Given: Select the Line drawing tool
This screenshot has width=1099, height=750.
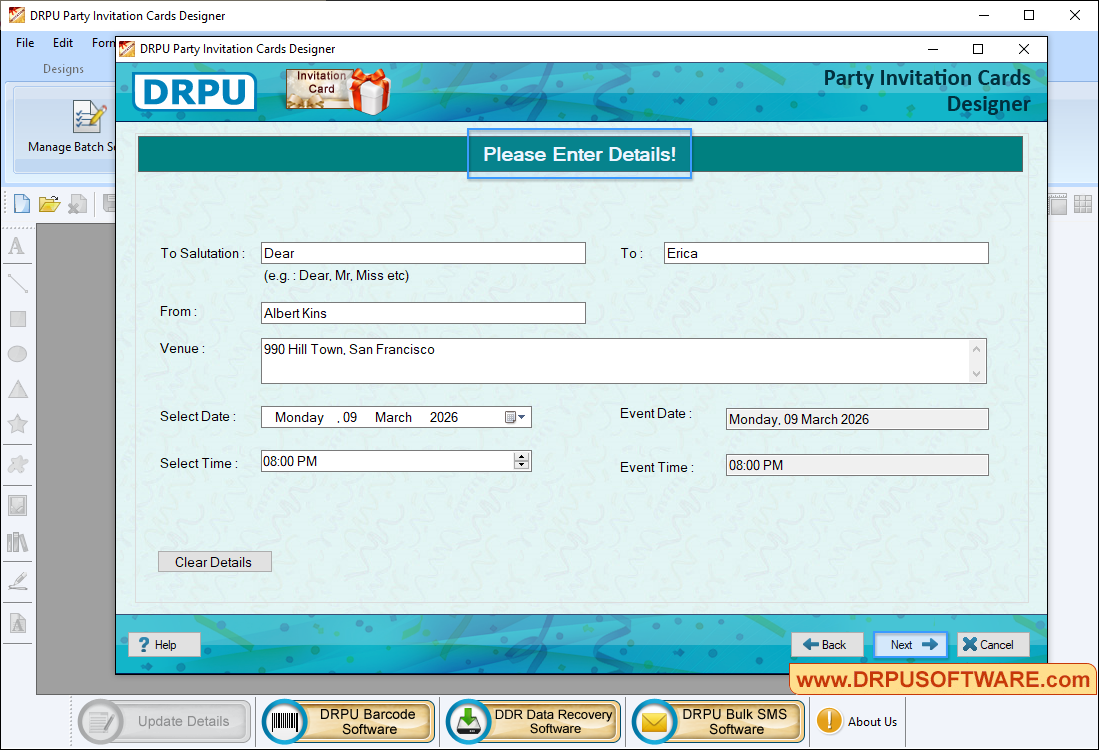Looking at the screenshot, I should 17,283.
